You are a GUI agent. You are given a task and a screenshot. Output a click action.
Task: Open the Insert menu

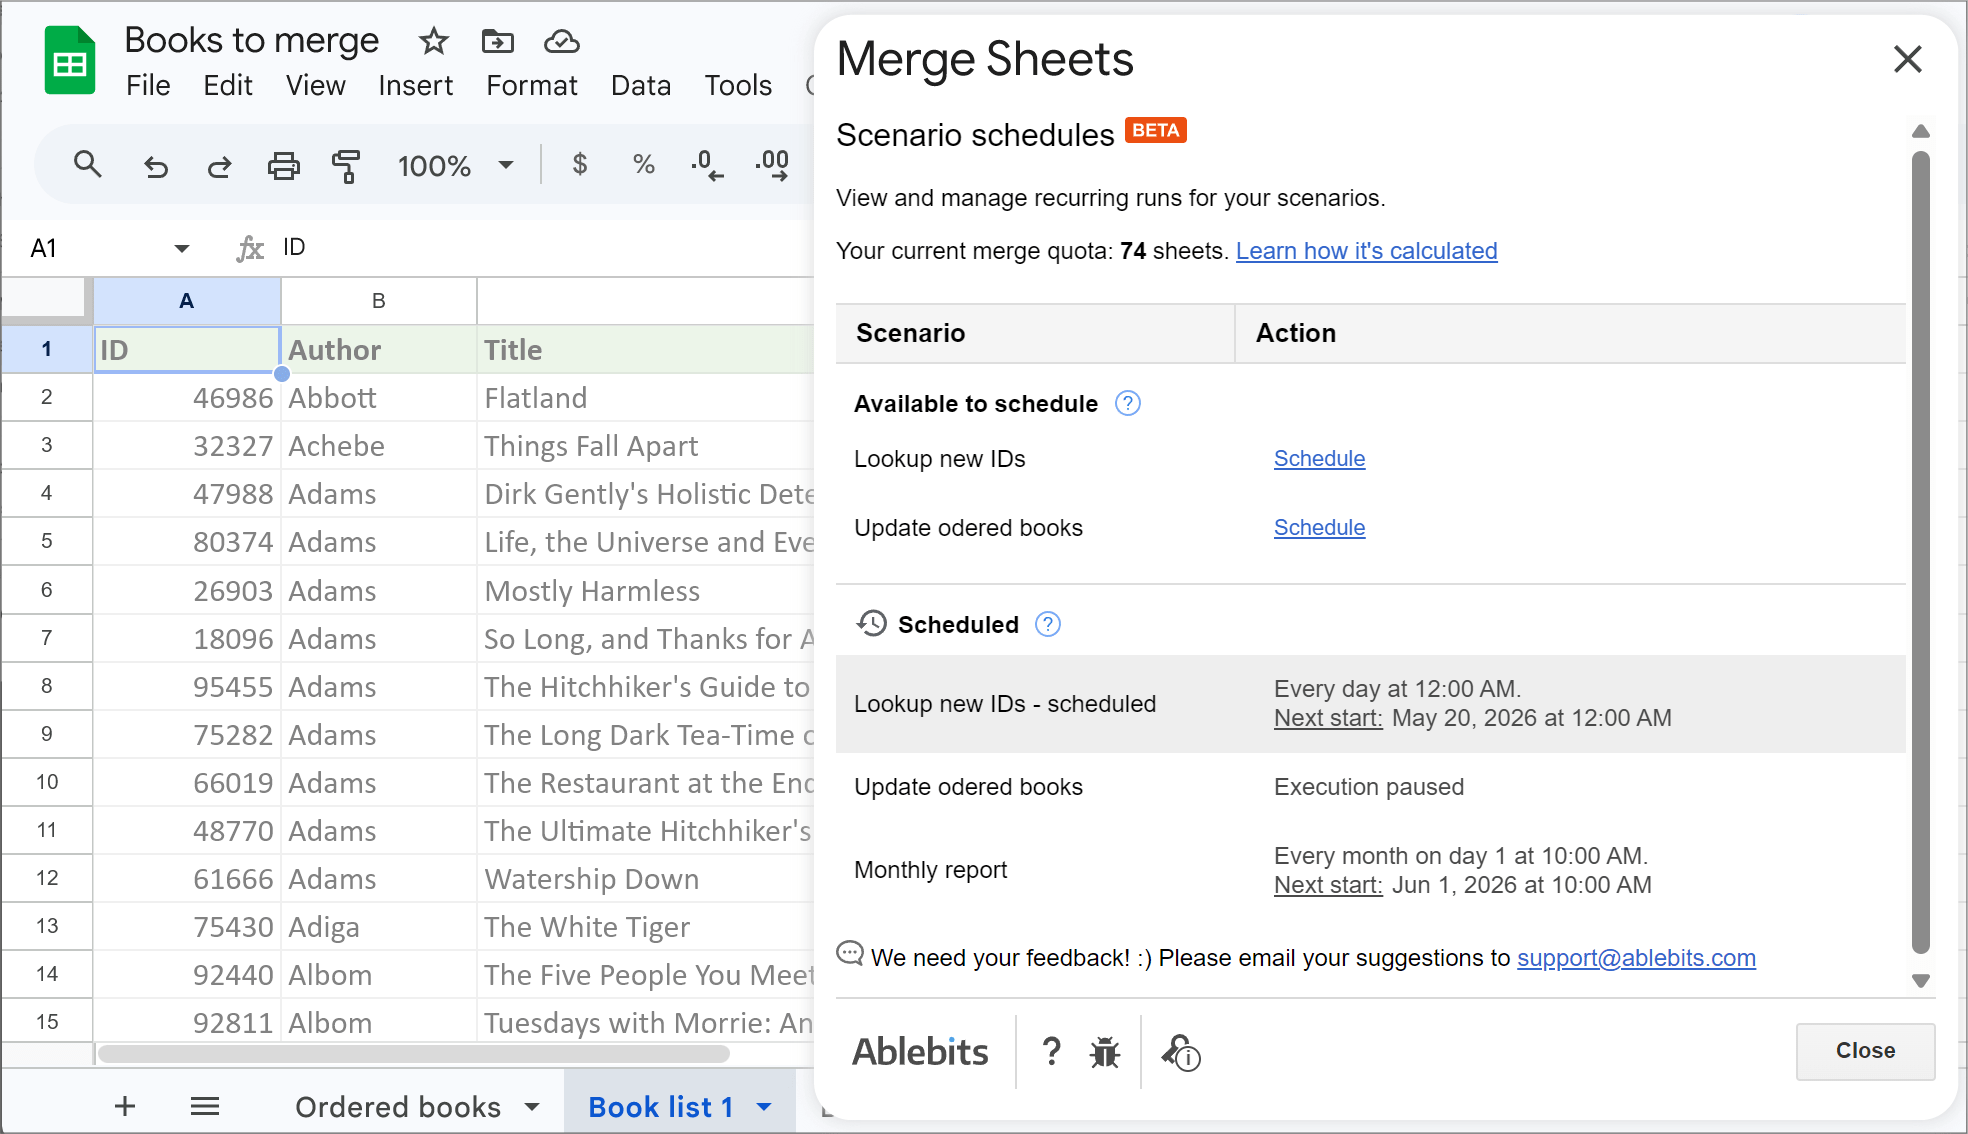click(416, 86)
